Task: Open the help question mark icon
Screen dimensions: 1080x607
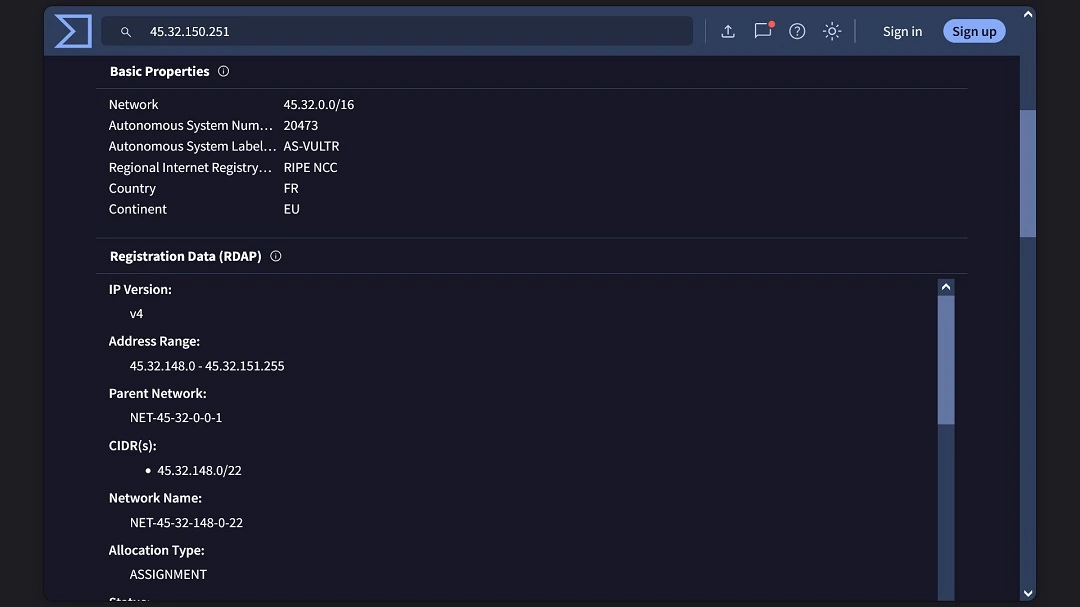Action: (x=797, y=31)
